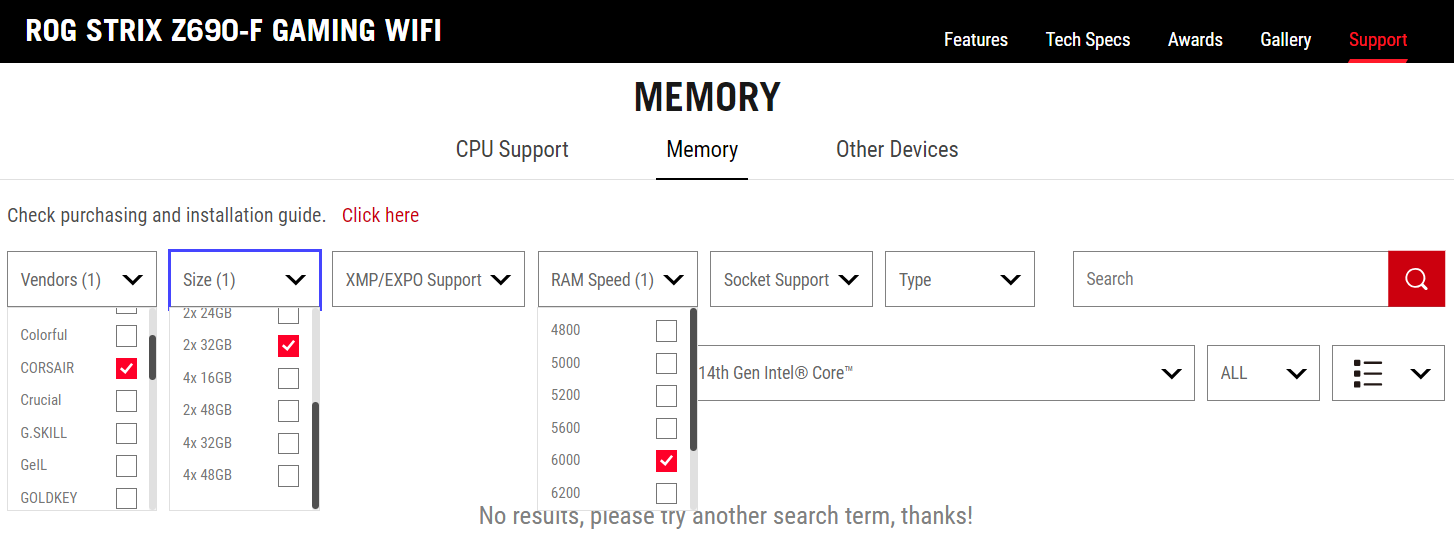1454x535 pixels.
Task: Click the red search magnifier button
Action: [x=1416, y=279]
